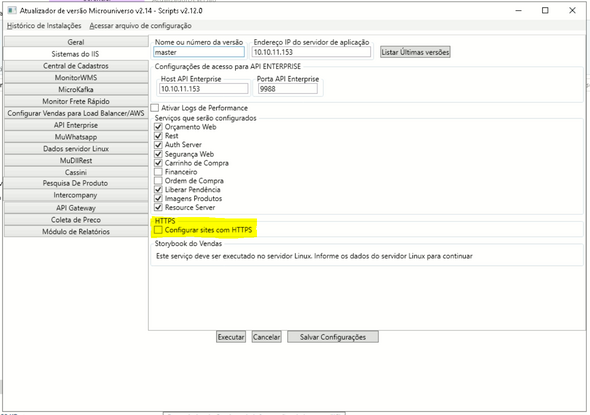Go to the MonitorWMS tab
This screenshot has width=590, height=415.
[x=76, y=78]
